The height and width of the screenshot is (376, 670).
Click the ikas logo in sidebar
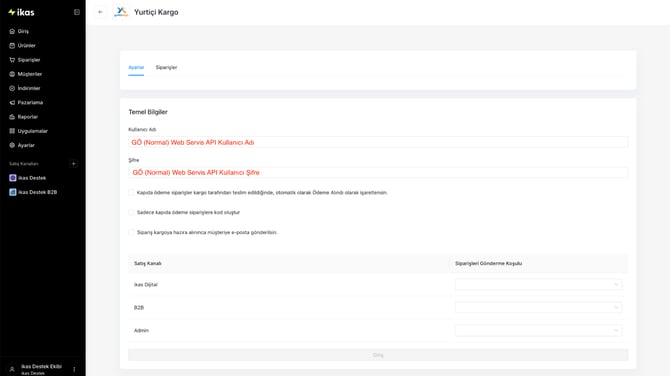point(21,12)
